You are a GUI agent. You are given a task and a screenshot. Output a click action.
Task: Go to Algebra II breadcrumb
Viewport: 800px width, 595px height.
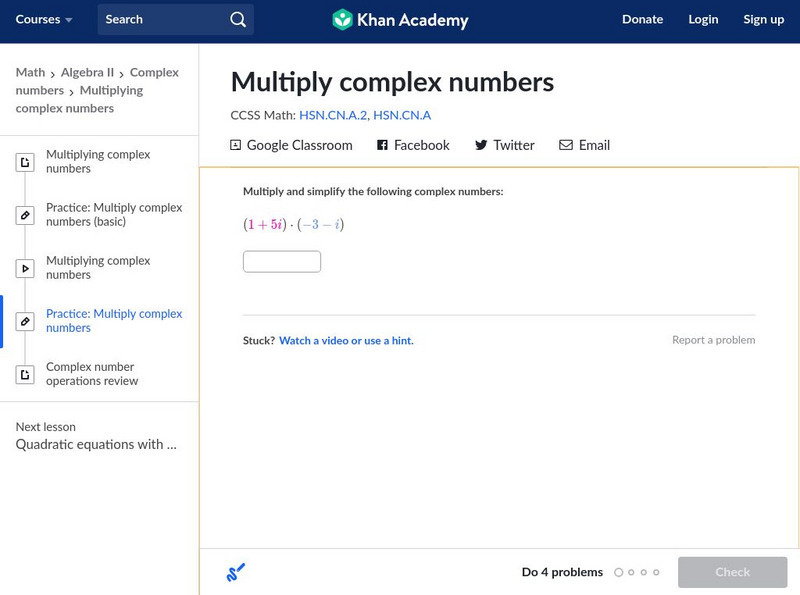pos(88,73)
